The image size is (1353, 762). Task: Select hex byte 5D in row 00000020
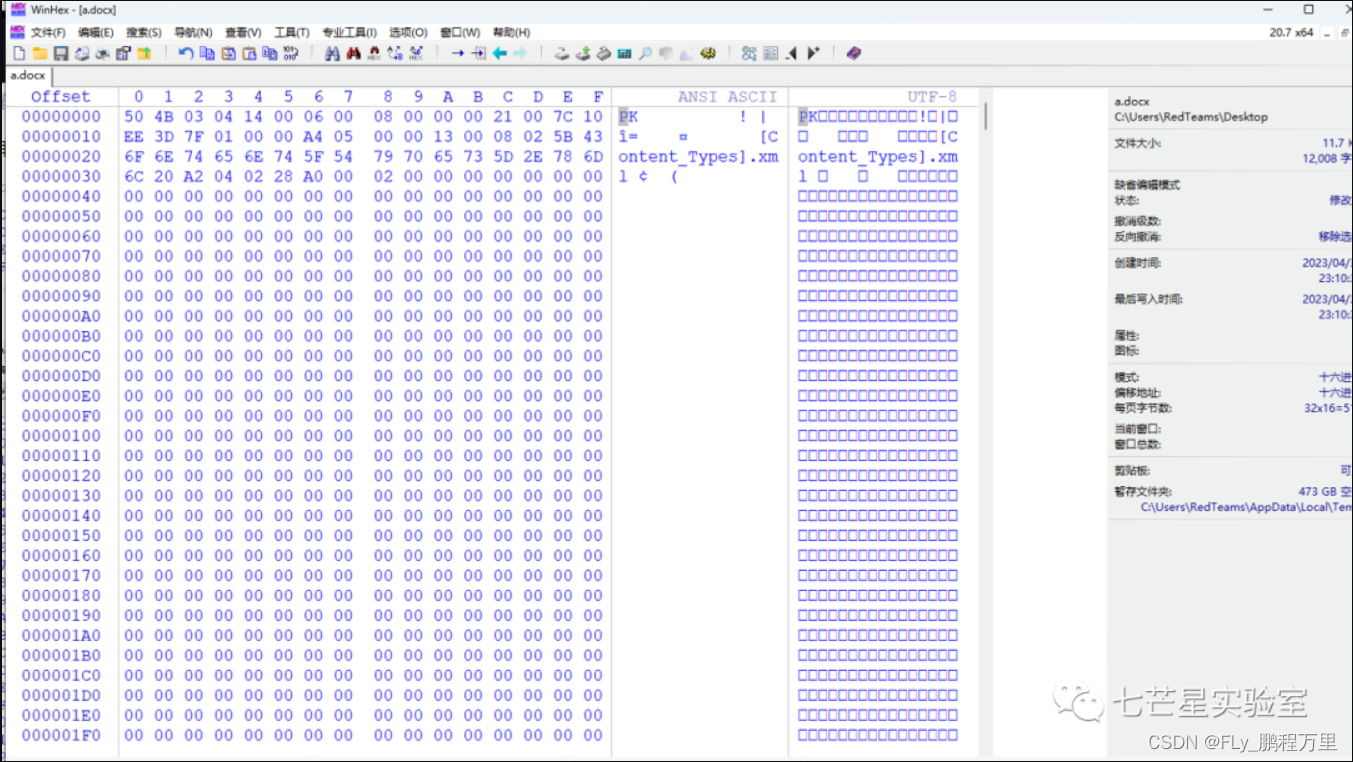(504, 157)
